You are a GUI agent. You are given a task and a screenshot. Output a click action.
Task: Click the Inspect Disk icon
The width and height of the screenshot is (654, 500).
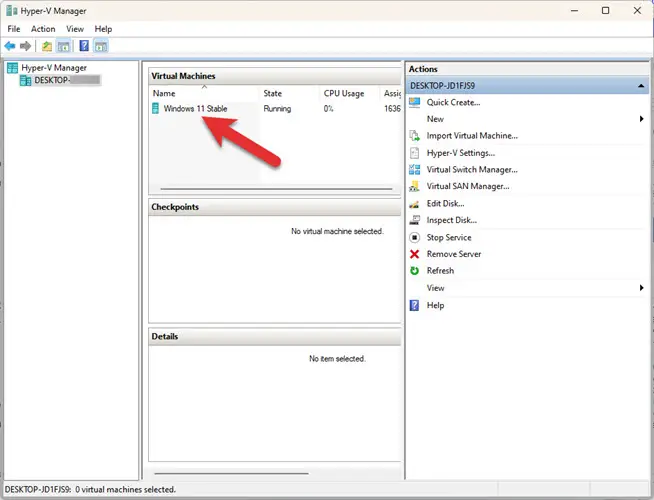click(415, 220)
